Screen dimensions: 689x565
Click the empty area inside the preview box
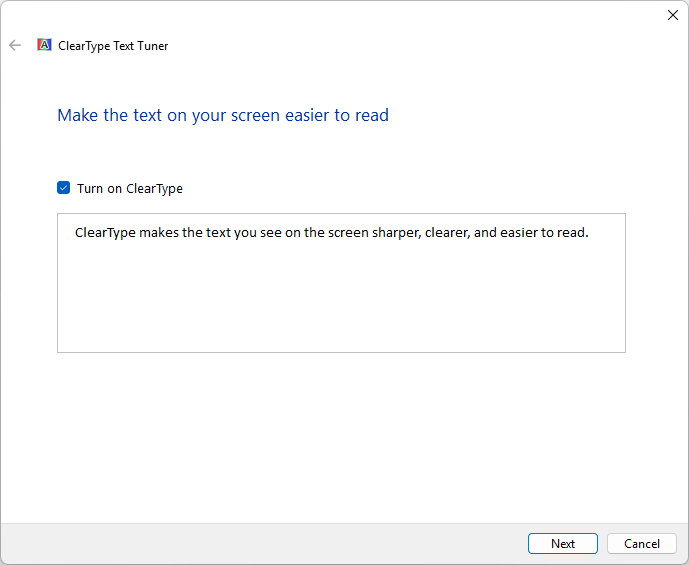[340, 300]
